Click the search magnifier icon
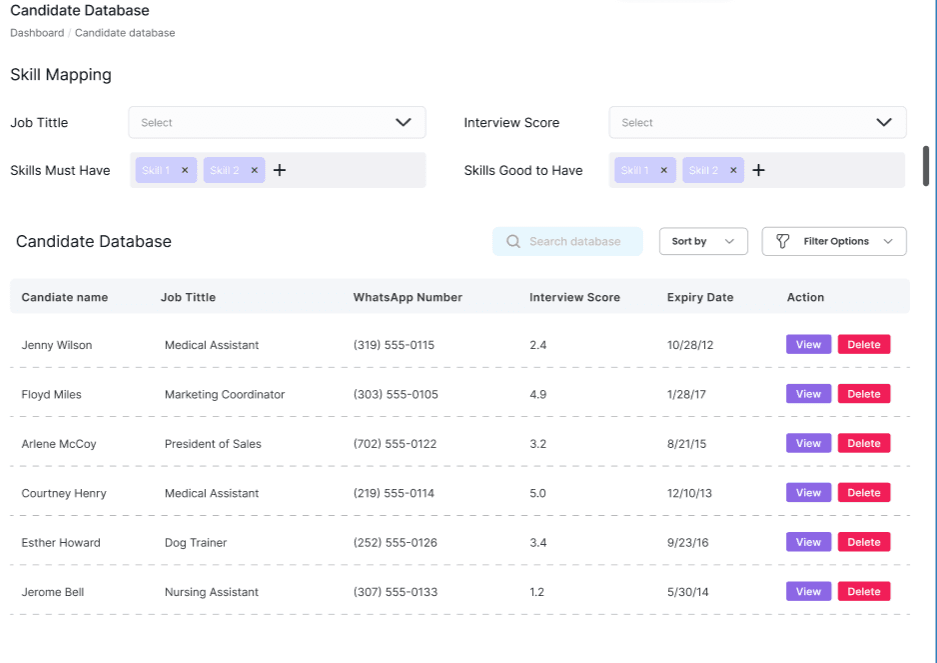The width and height of the screenshot is (937, 663). (513, 242)
